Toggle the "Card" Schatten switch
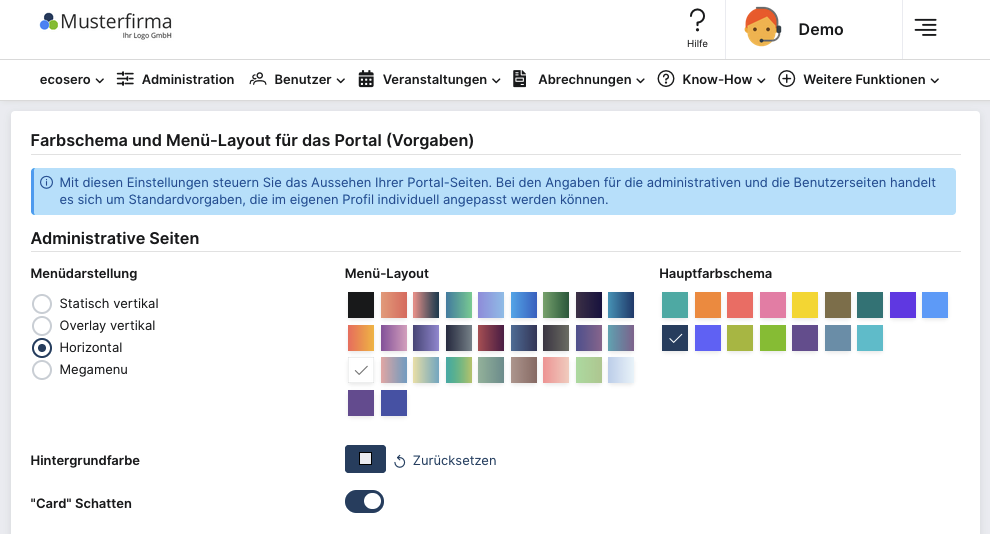990x534 pixels. 364,502
